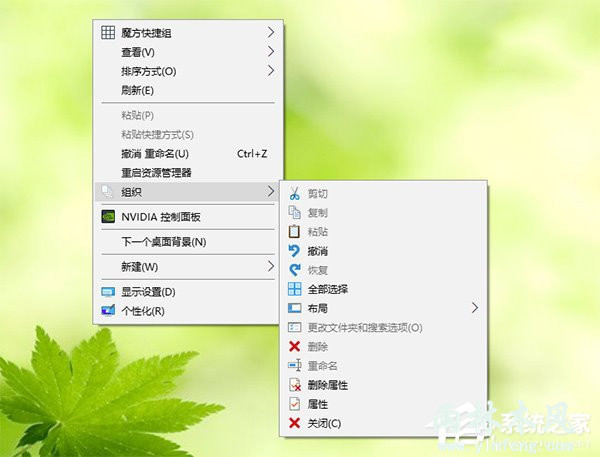The width and height of the screenshot is (600, 457).
Task: Click the 布局 layout icon
Action: click(x=295, y=308)
